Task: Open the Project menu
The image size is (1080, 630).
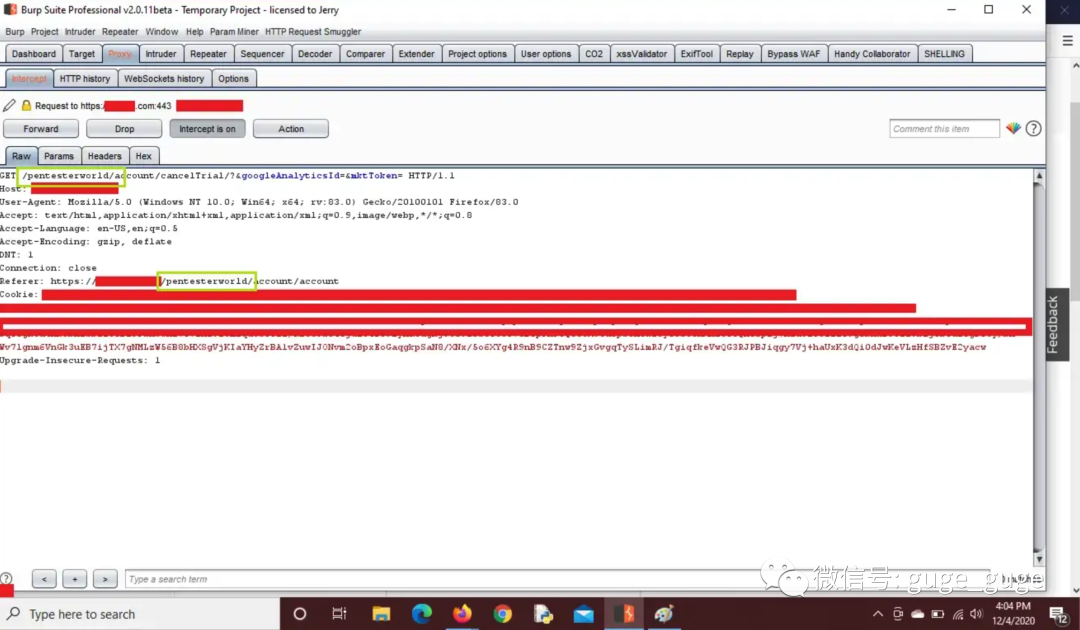Action: coord(44,32)
